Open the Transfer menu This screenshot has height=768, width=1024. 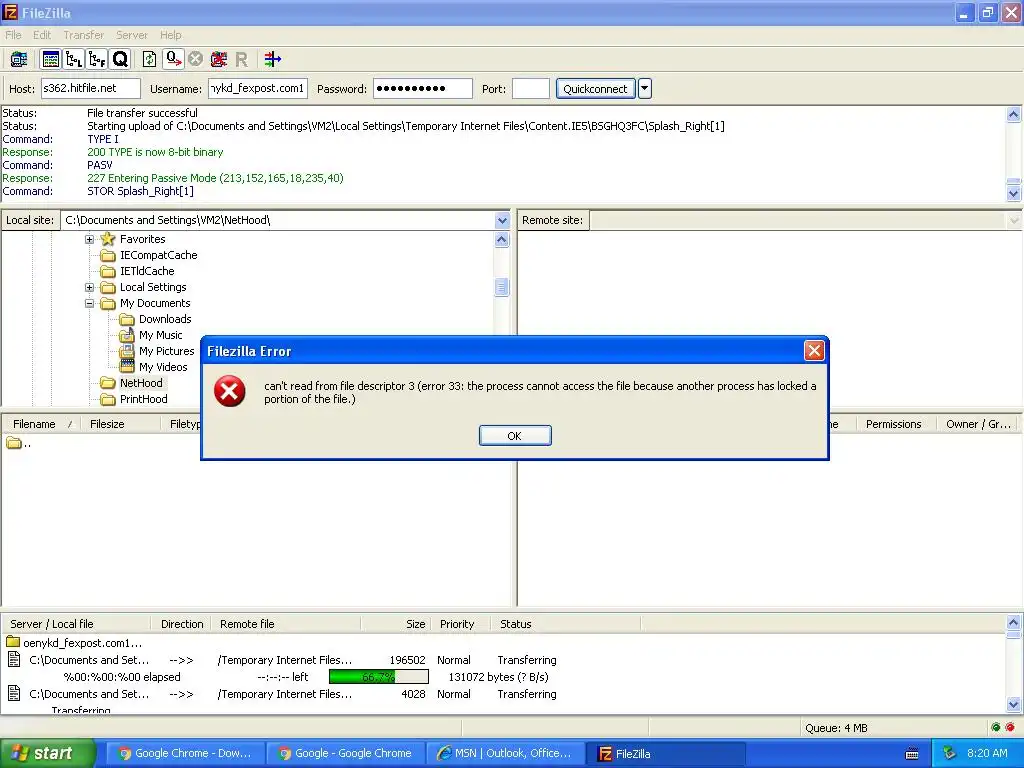84,35
